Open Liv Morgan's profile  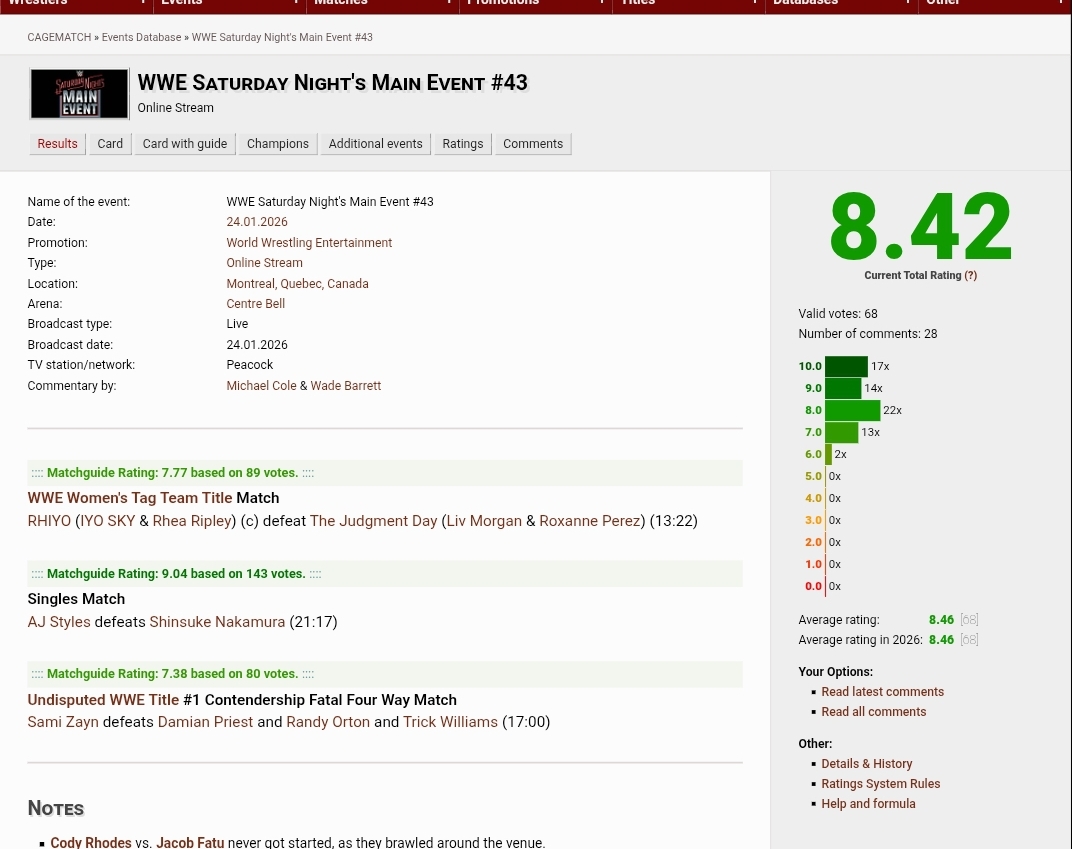(484, 521)
